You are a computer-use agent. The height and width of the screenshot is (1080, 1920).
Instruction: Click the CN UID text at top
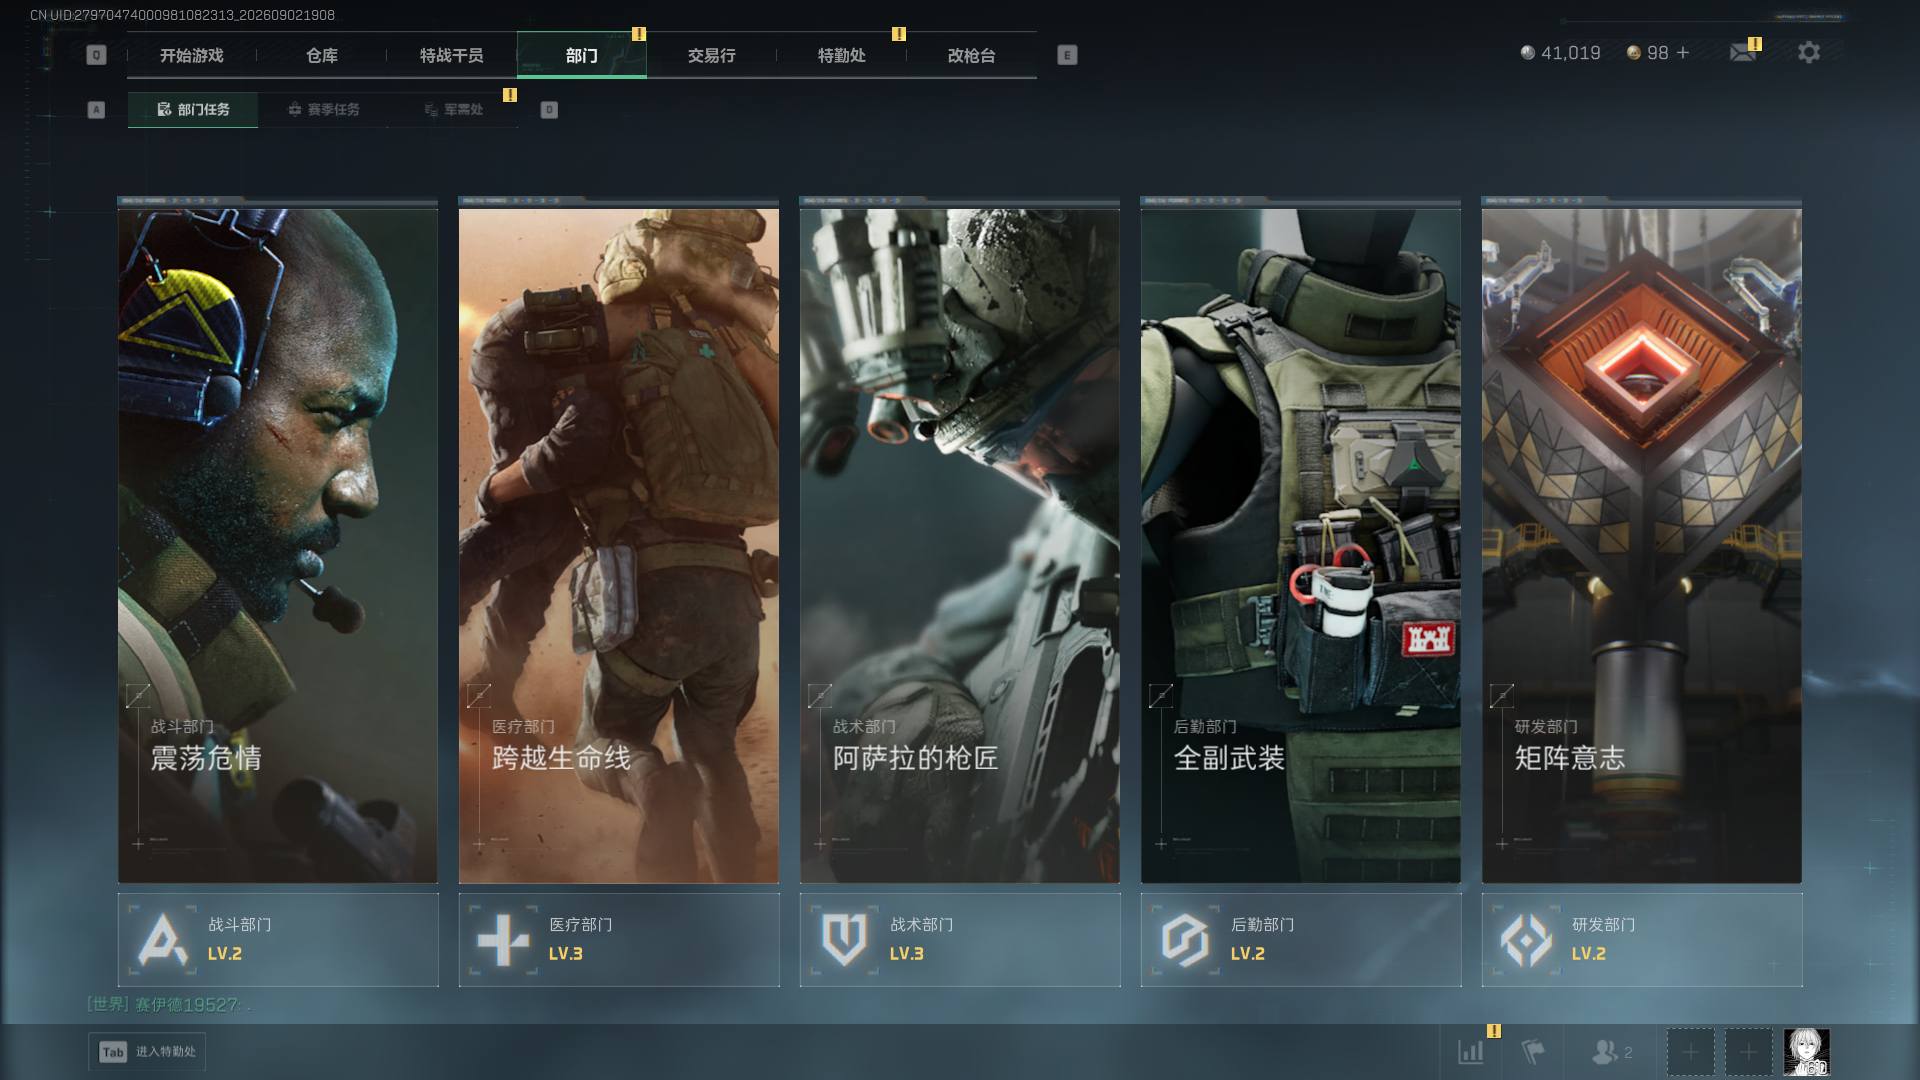point(183,15)
